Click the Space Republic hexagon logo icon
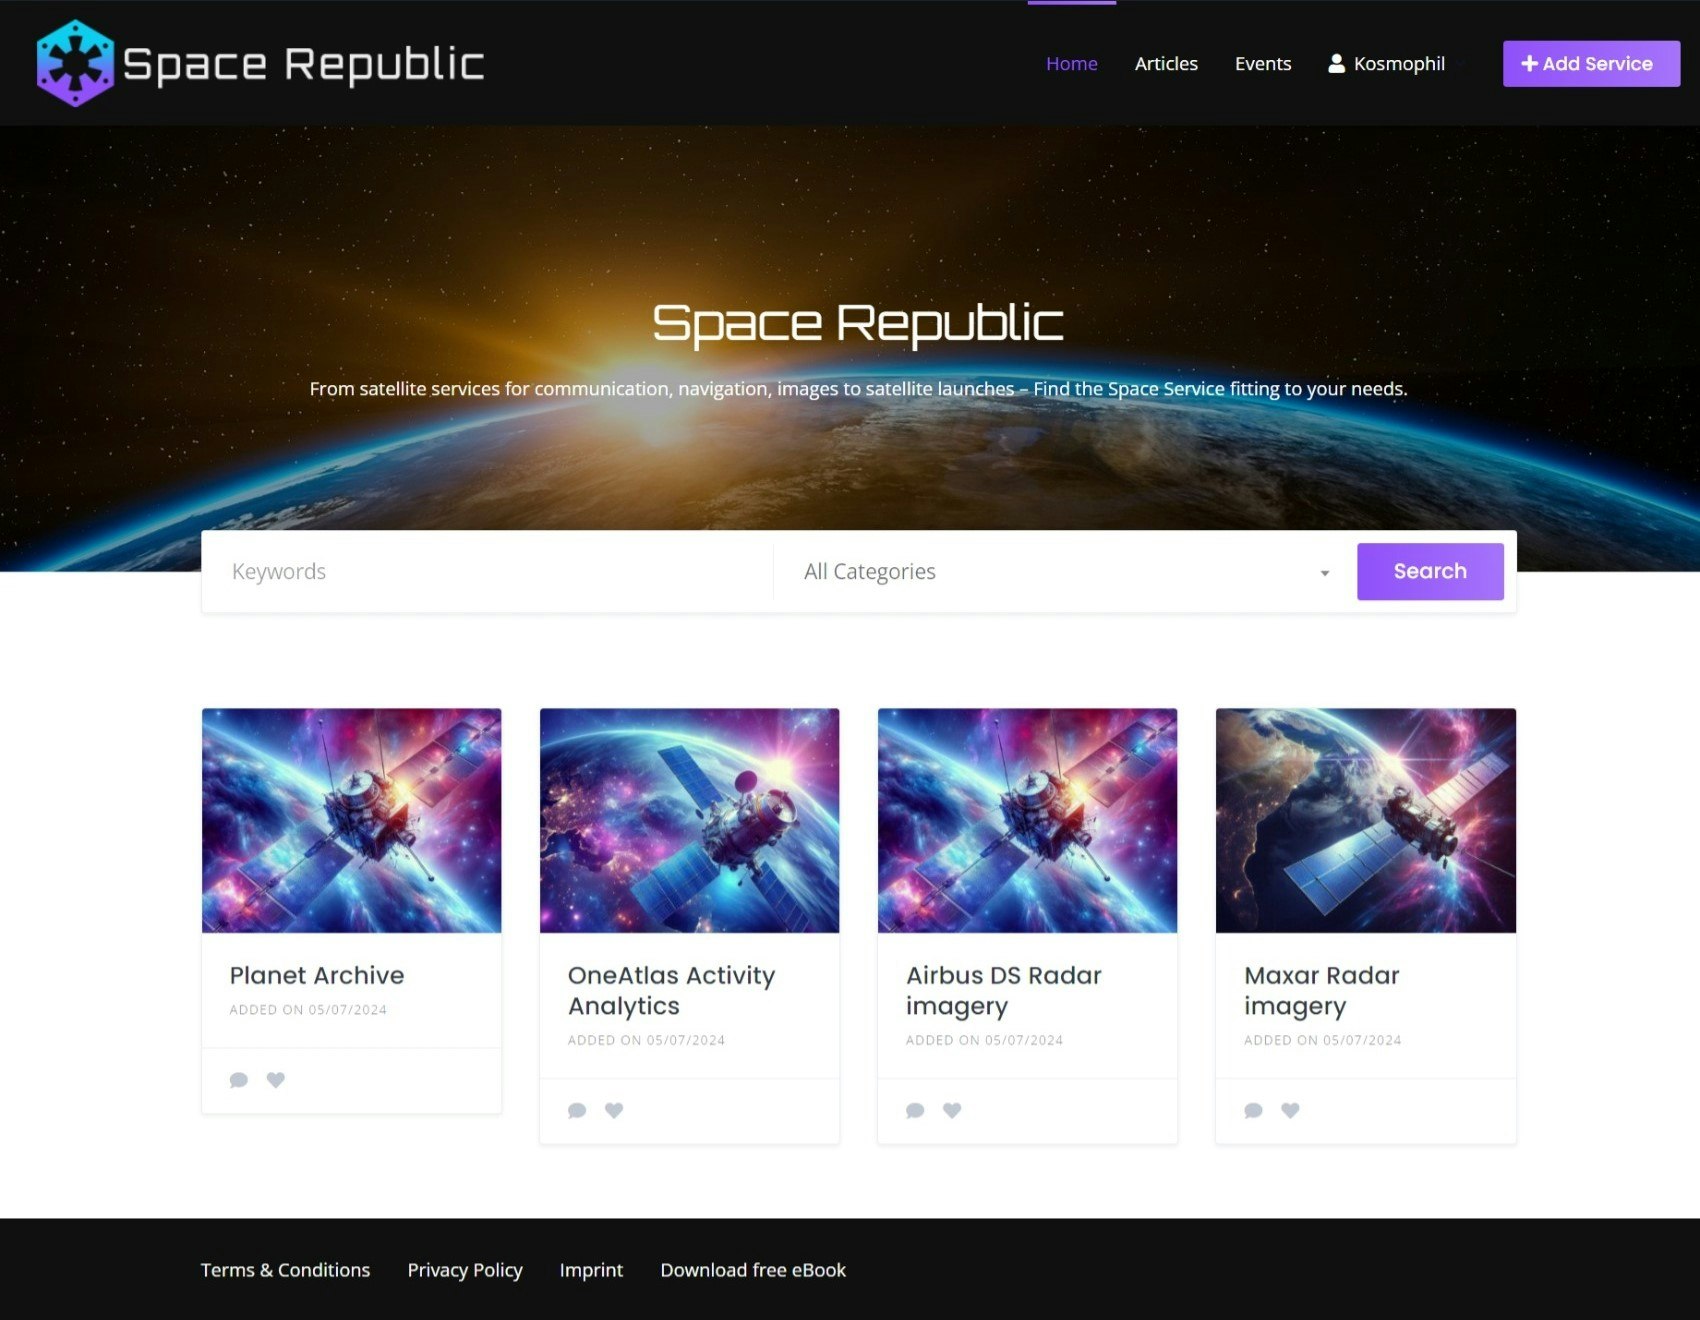Image resolution: width=1700 pixels, height=1320 pixels. click(x=75, y=63)
